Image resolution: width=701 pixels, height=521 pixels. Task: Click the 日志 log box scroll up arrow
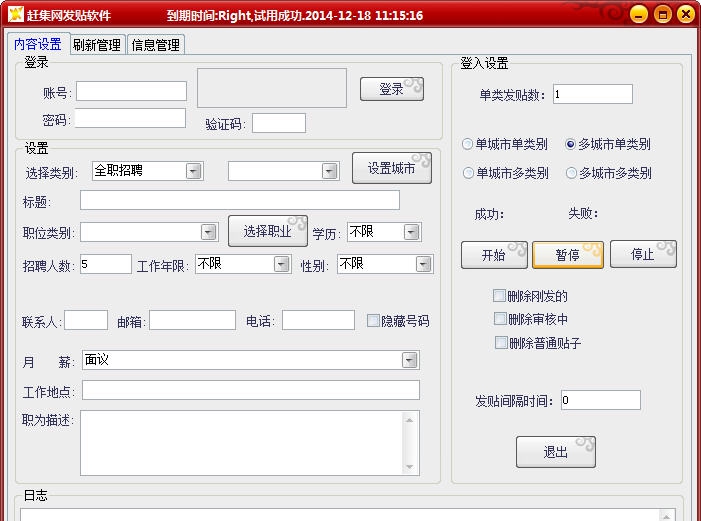point(667,516)
